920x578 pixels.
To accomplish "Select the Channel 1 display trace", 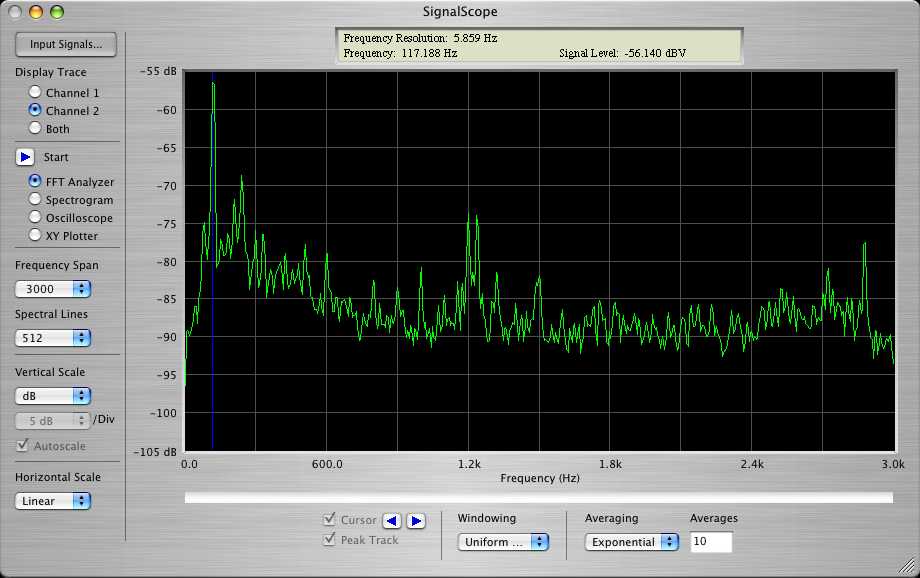I will tap(35, 93).
